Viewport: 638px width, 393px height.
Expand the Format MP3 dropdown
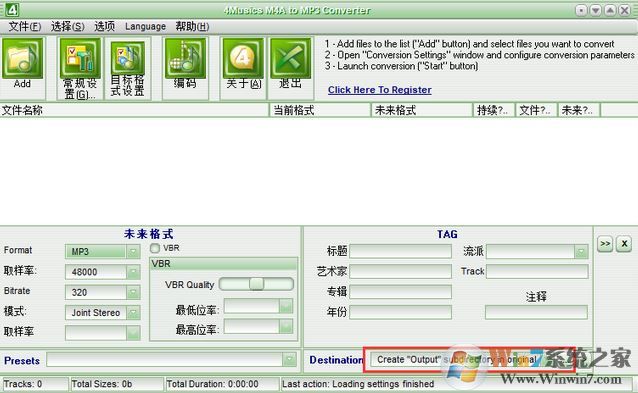click(133, 252)
